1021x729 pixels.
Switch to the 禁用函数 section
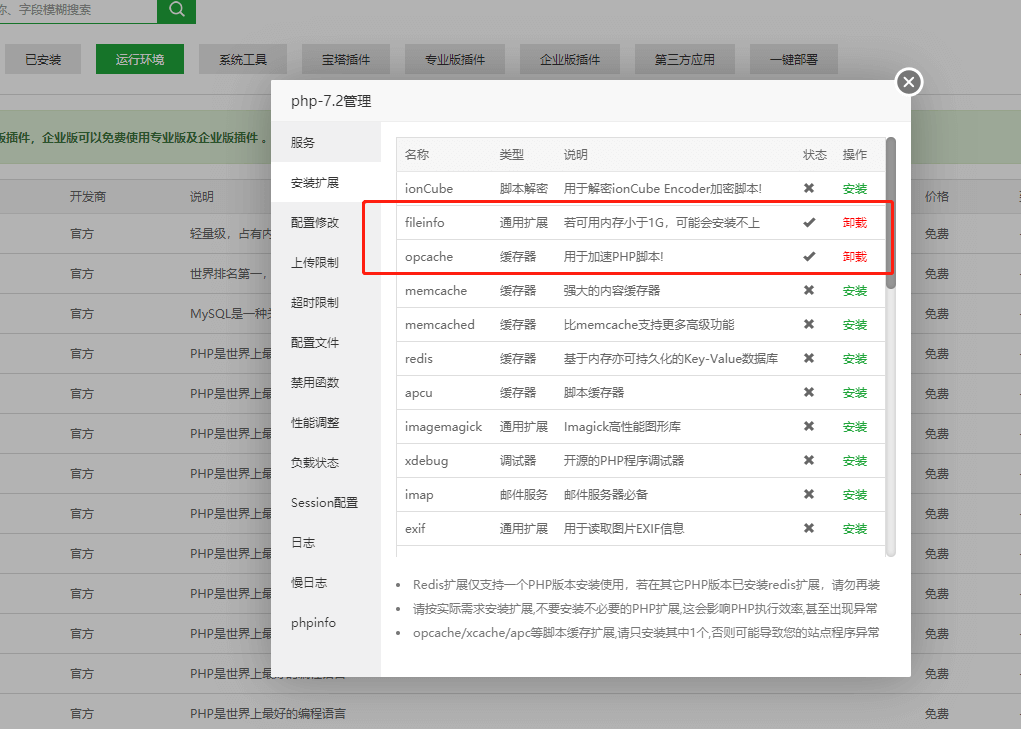click(315, 382)
